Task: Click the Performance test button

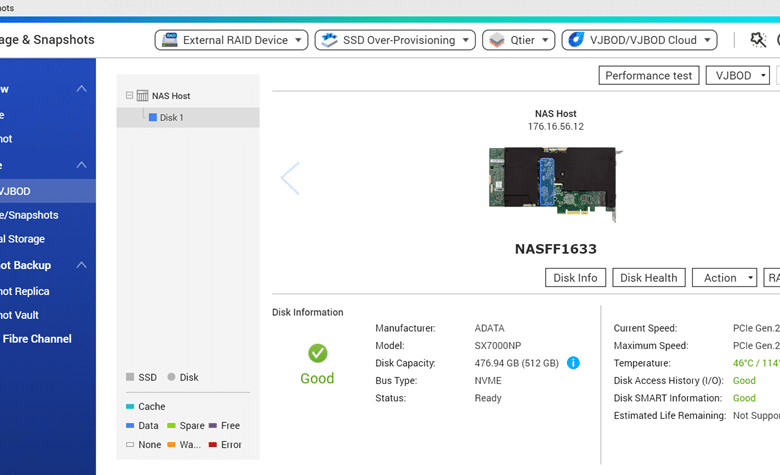Action: [649, 76]
